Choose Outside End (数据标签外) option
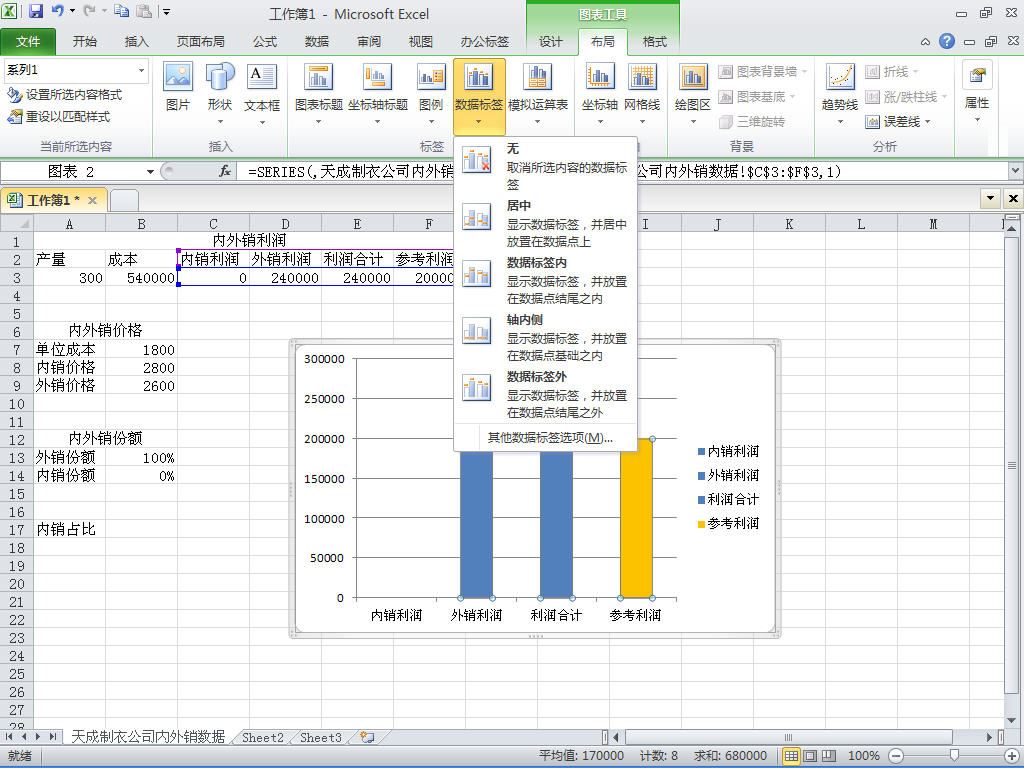Screen dimensions: 1024x768 (x=545, y=394)
